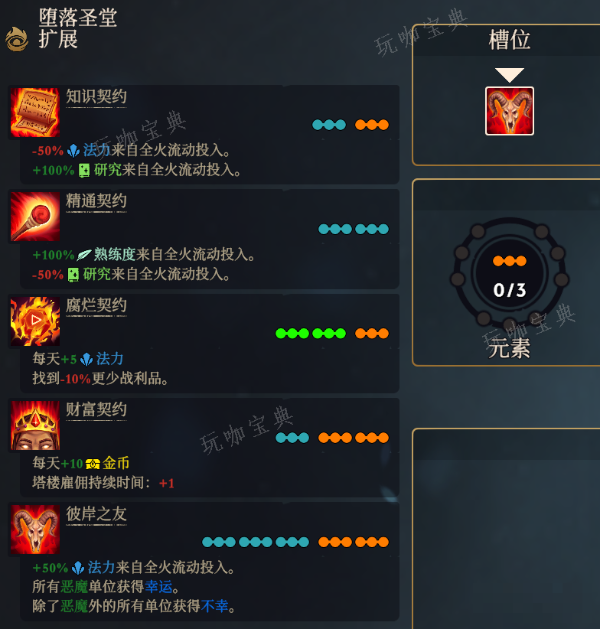
Task: Click the 金币 coin icon in 财富契约
Action: click(93, 464)
